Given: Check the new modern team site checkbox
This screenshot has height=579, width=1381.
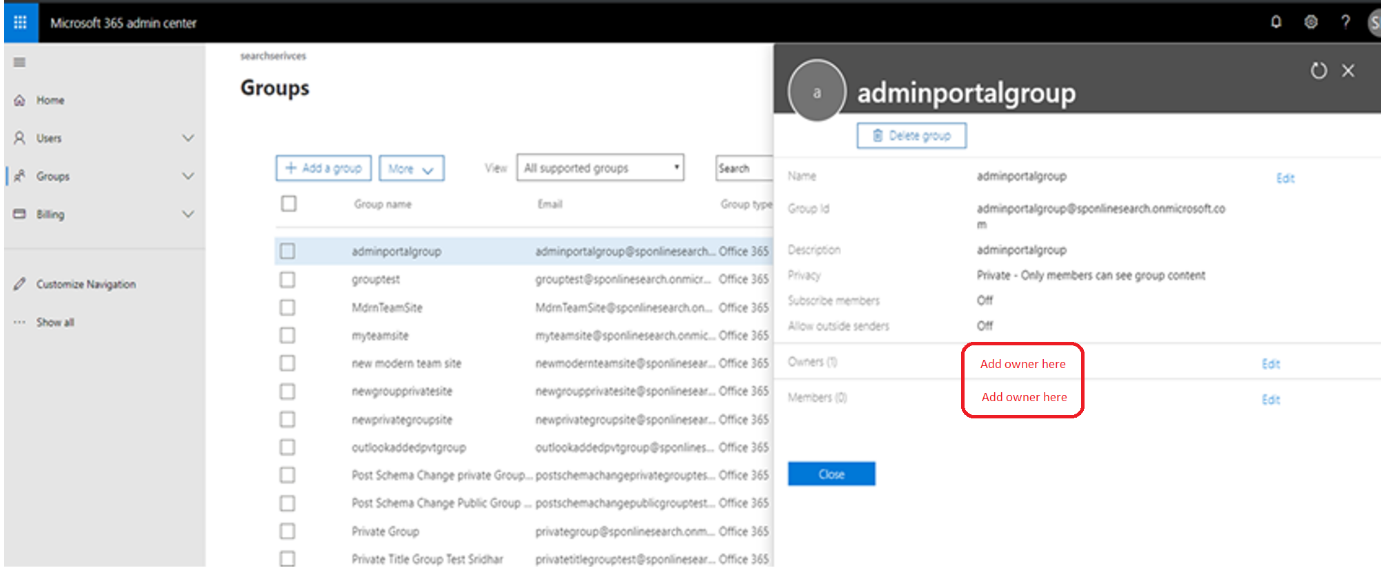Looking at the screenshot, I should [287, 363].
